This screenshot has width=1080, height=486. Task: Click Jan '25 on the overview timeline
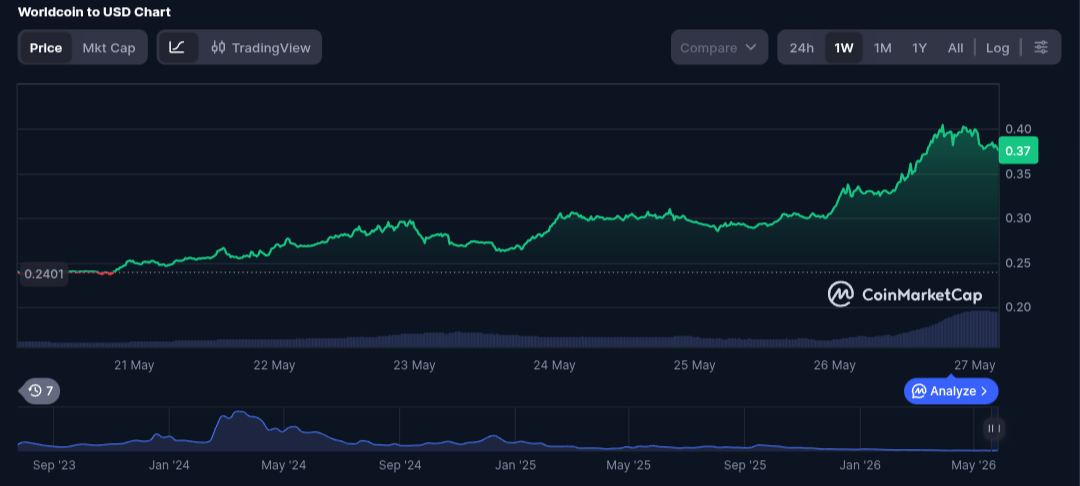pos(515,466)
